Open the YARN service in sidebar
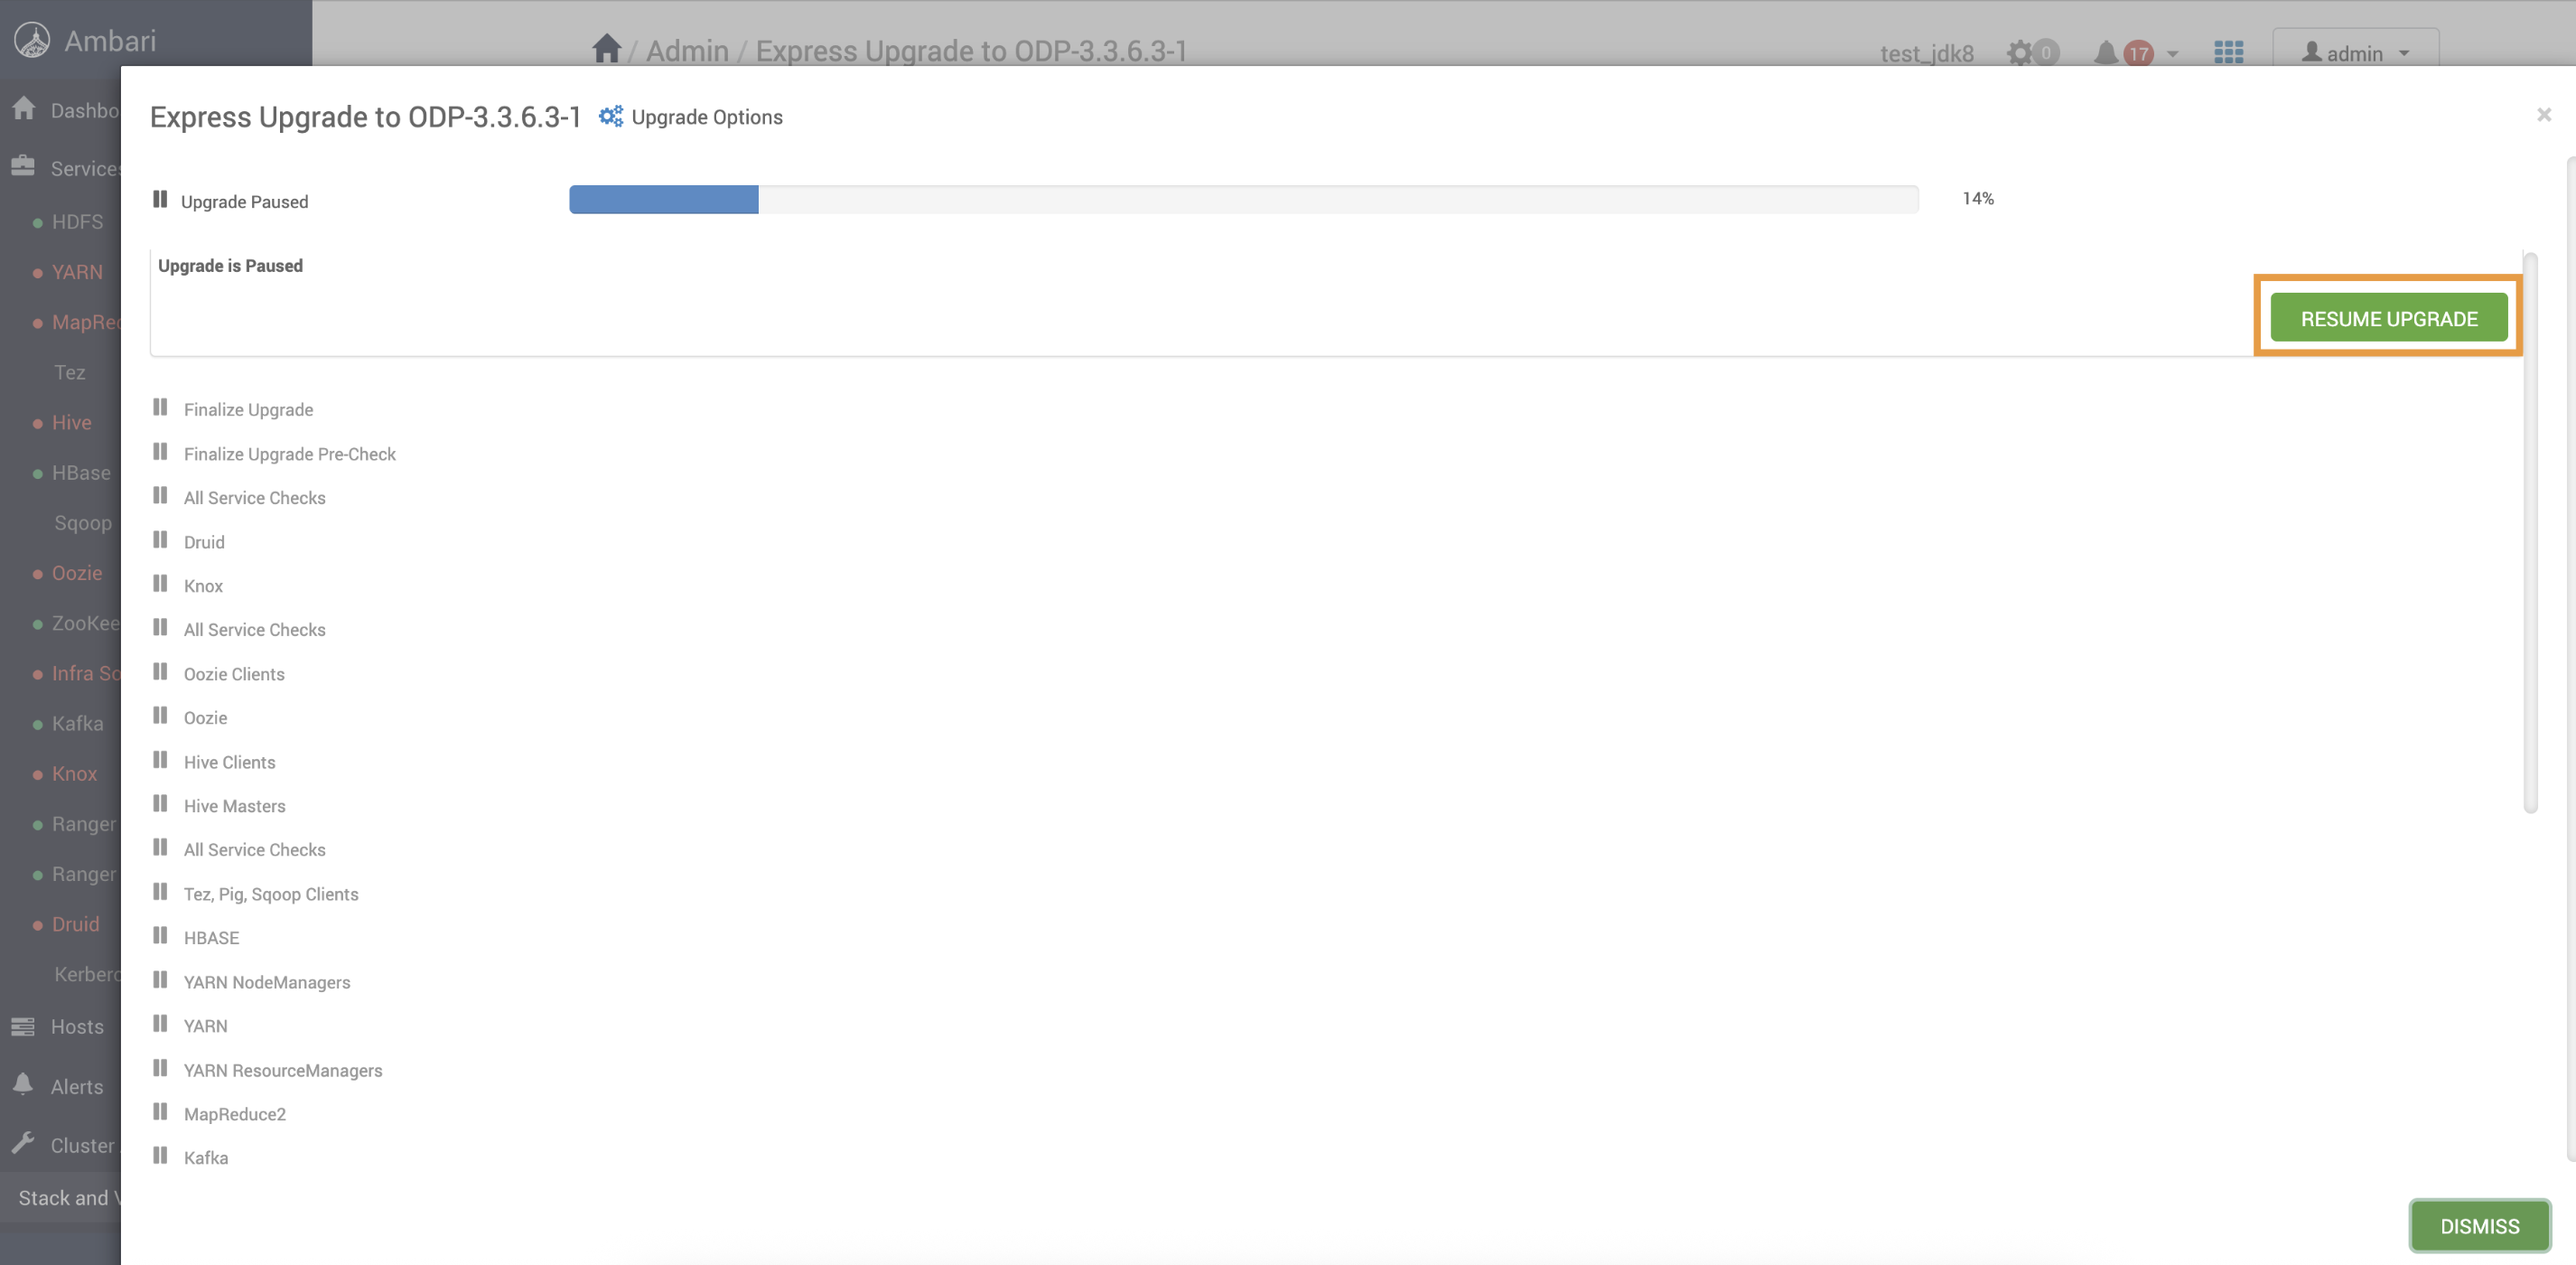The height and width of the screenshot is (1265, 2576). click(x=77, y=271)
